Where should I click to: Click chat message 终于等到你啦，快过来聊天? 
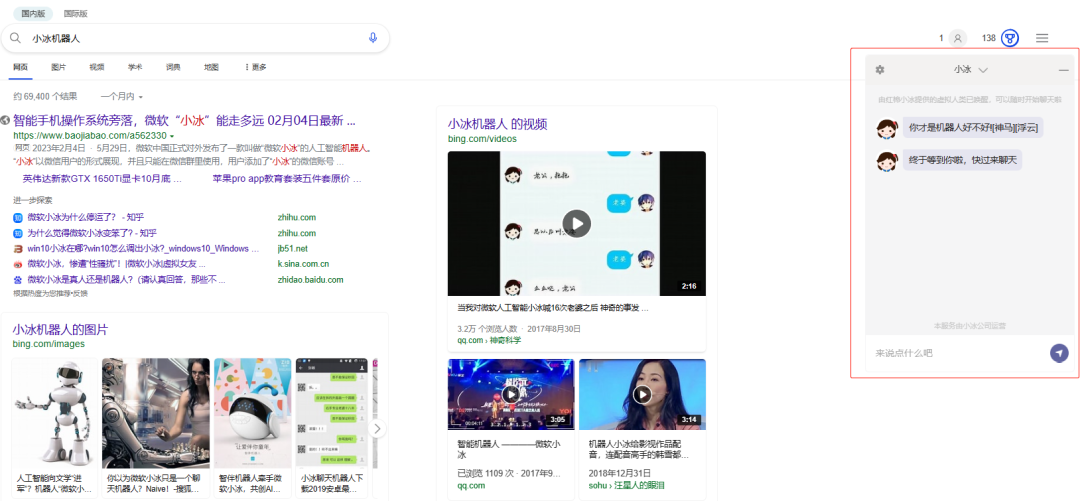point(962,160)
